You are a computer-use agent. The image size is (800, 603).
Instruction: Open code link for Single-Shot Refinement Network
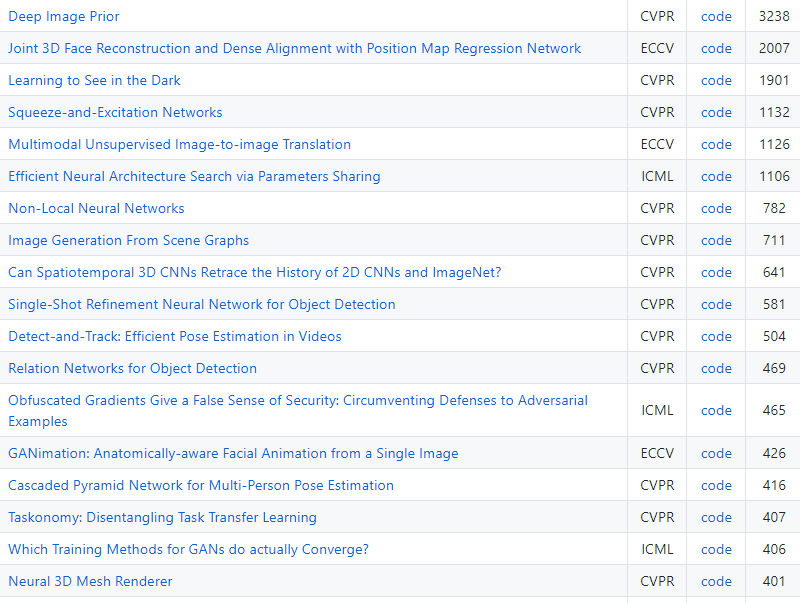[716, 304]
